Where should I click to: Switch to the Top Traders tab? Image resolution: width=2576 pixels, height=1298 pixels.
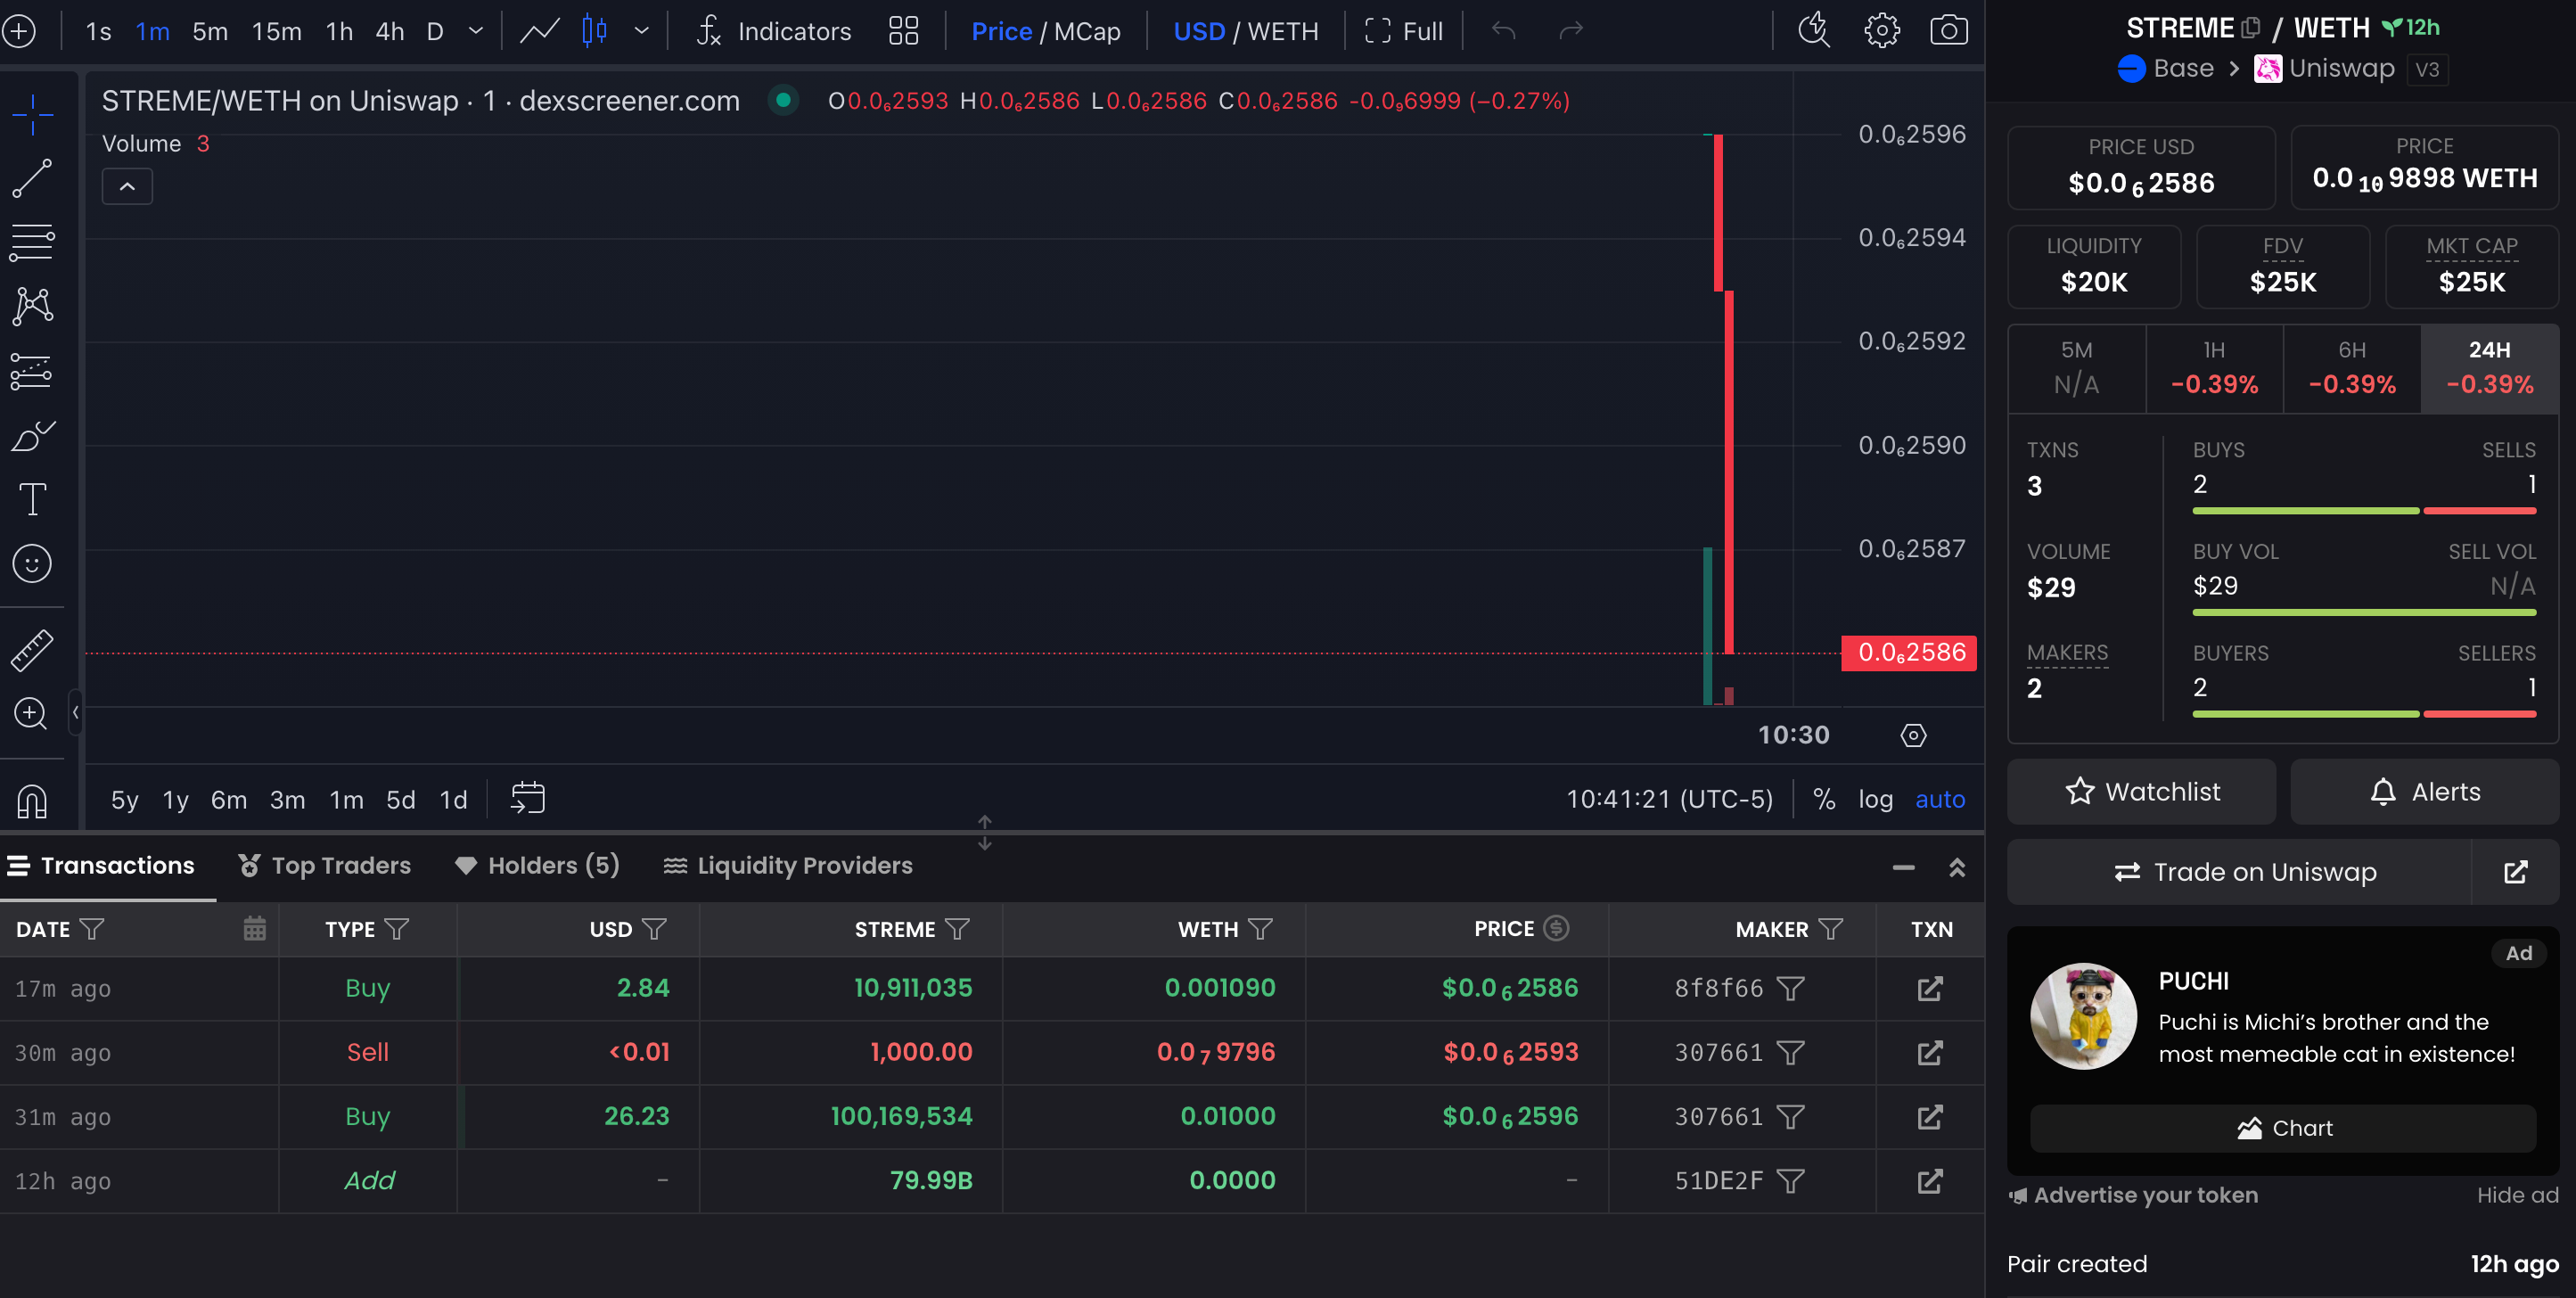click(x=325, y=865)
